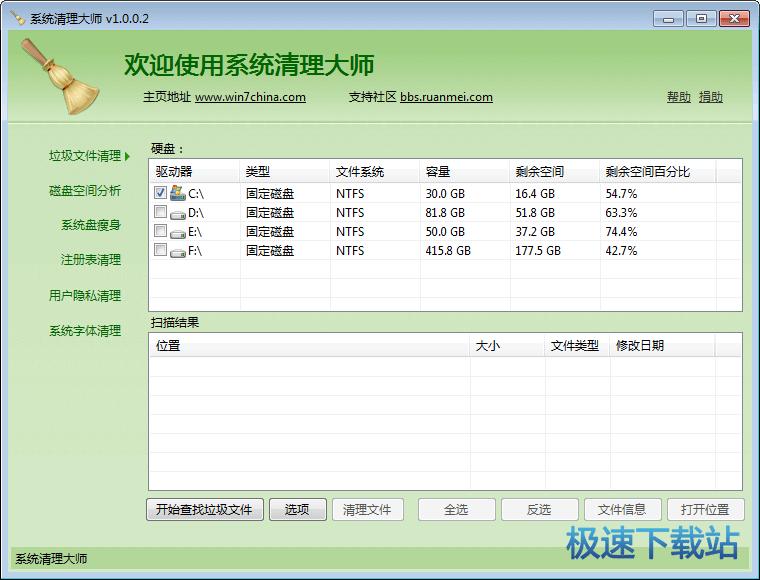Open 磁盘空间分析 section

tap(85, 191)
